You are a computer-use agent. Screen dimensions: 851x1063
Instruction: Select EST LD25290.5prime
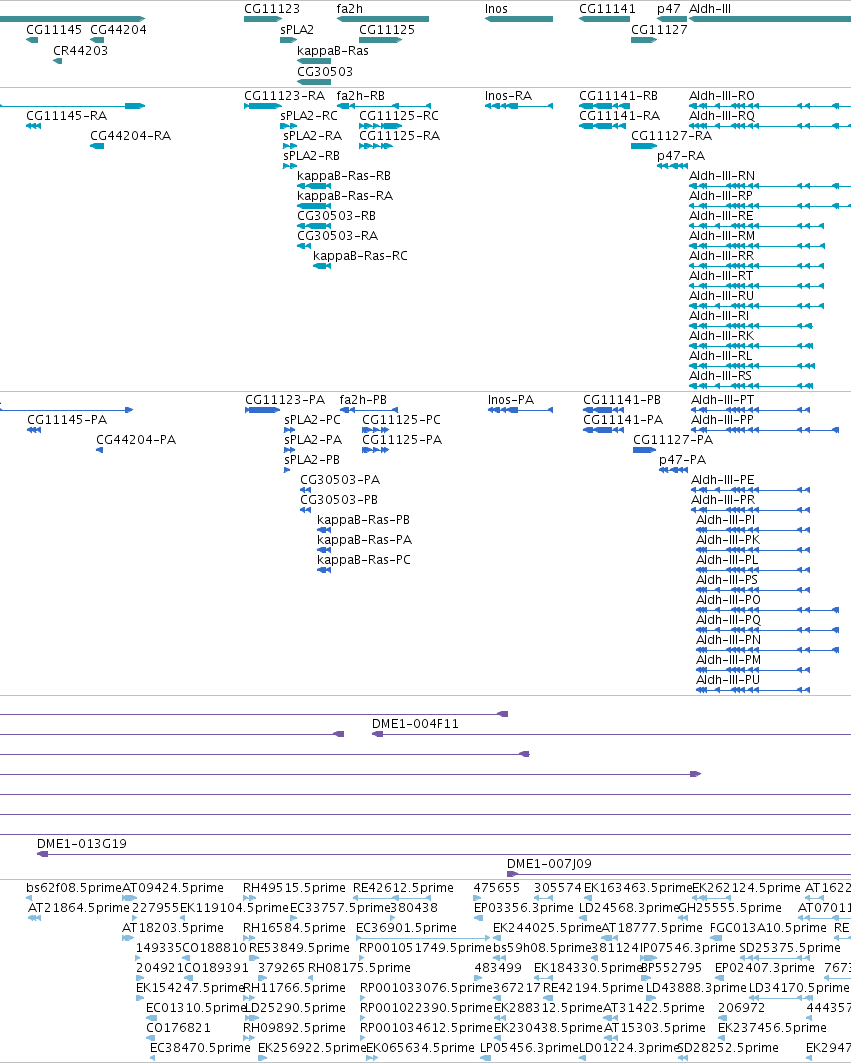pos(294,1008)
